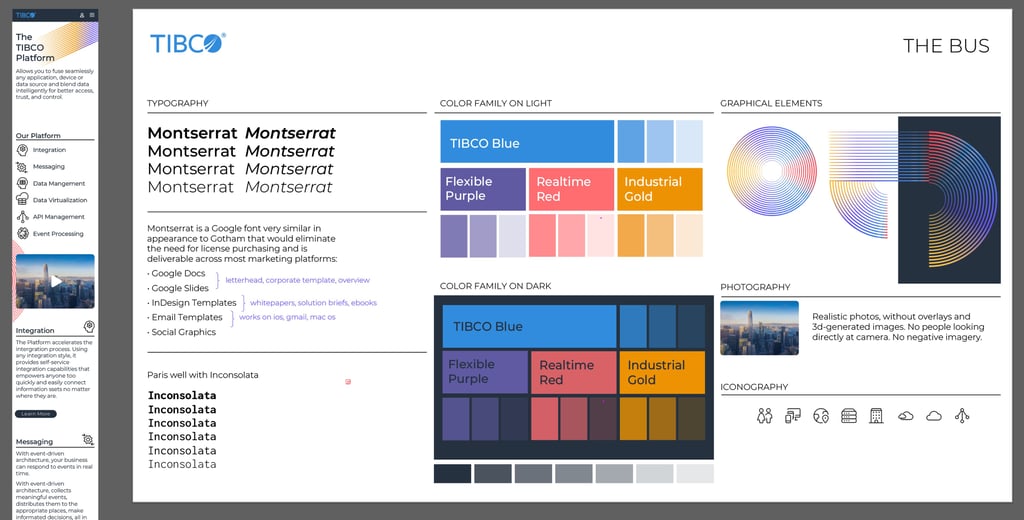Pick the darkest grey swatch in bottom row
1024x520 pixels.
click(x=453, y=474)
